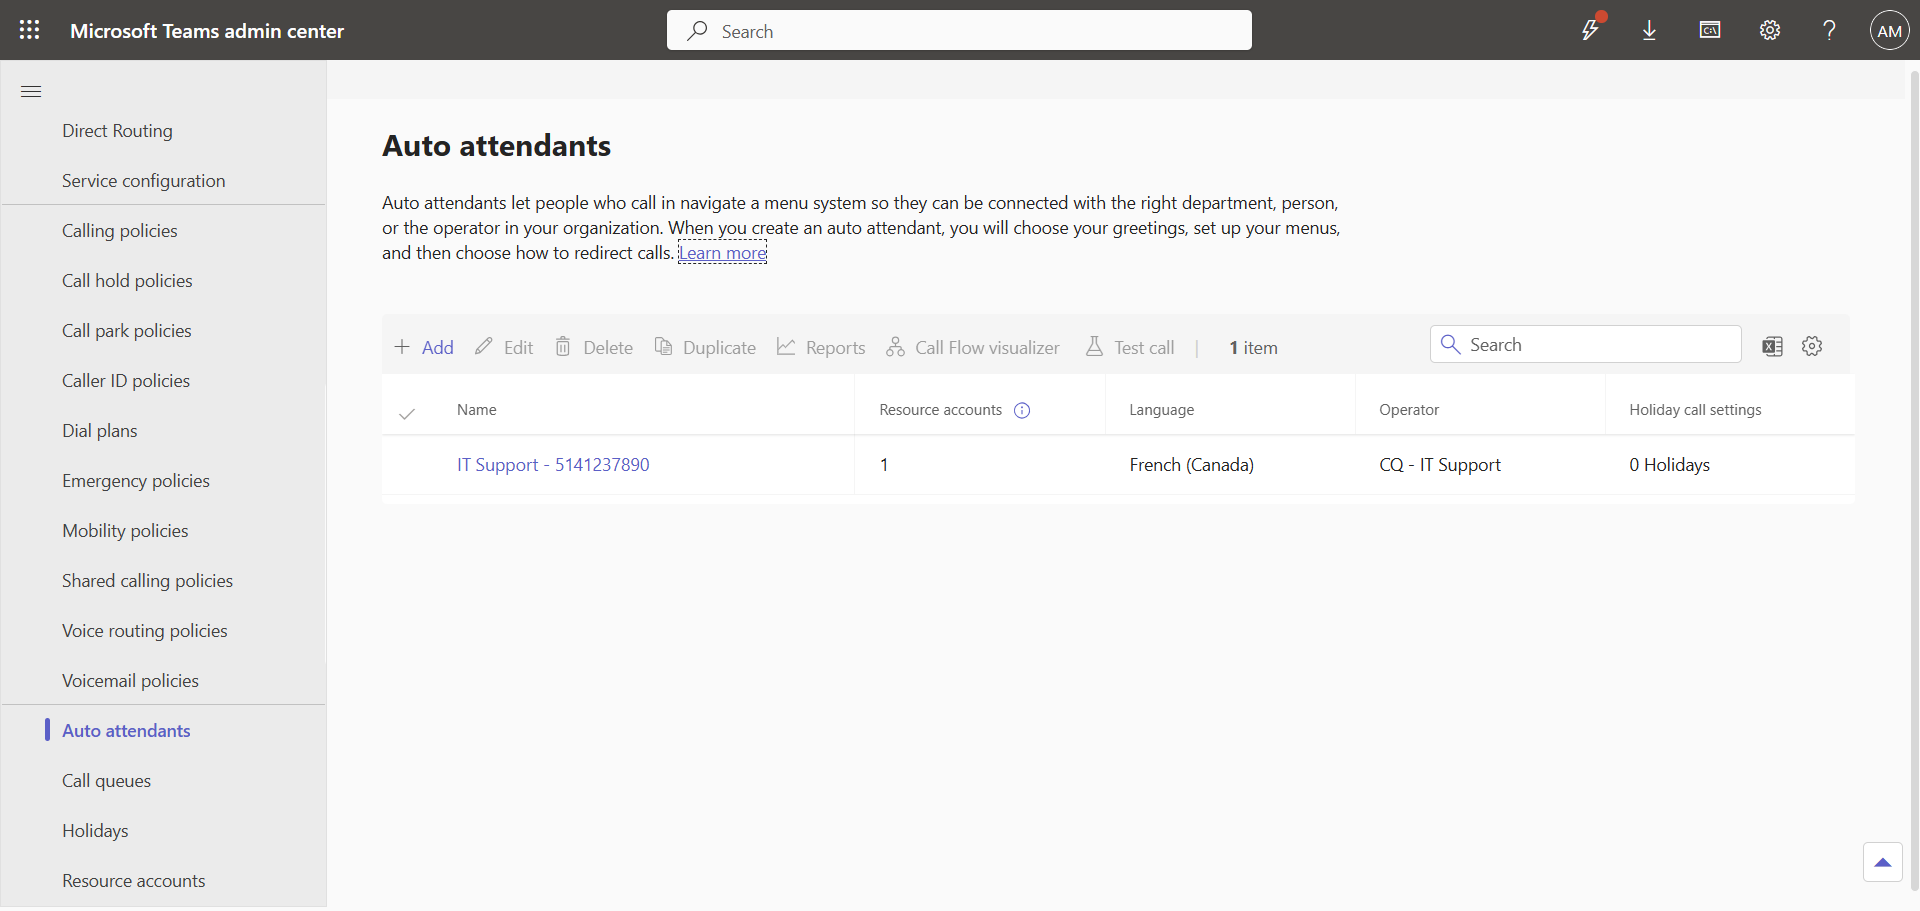Open Resource accounts in sidebar

coord(134,881)
